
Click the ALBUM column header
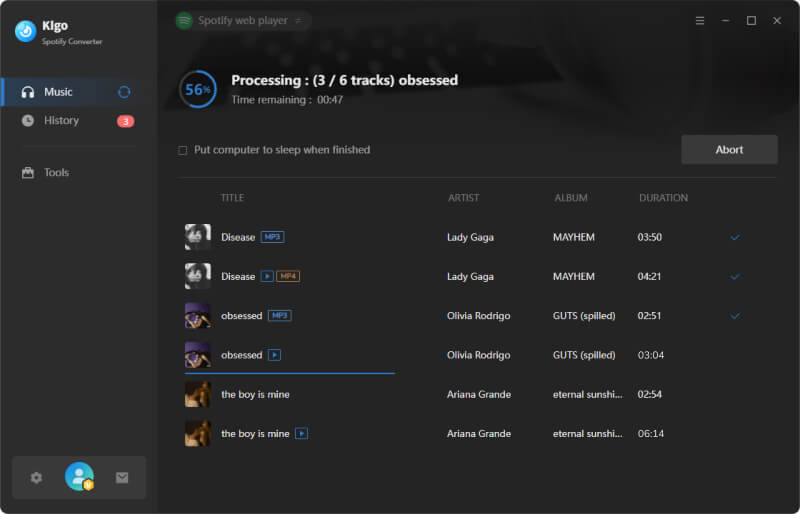click(x=571, y=198)
